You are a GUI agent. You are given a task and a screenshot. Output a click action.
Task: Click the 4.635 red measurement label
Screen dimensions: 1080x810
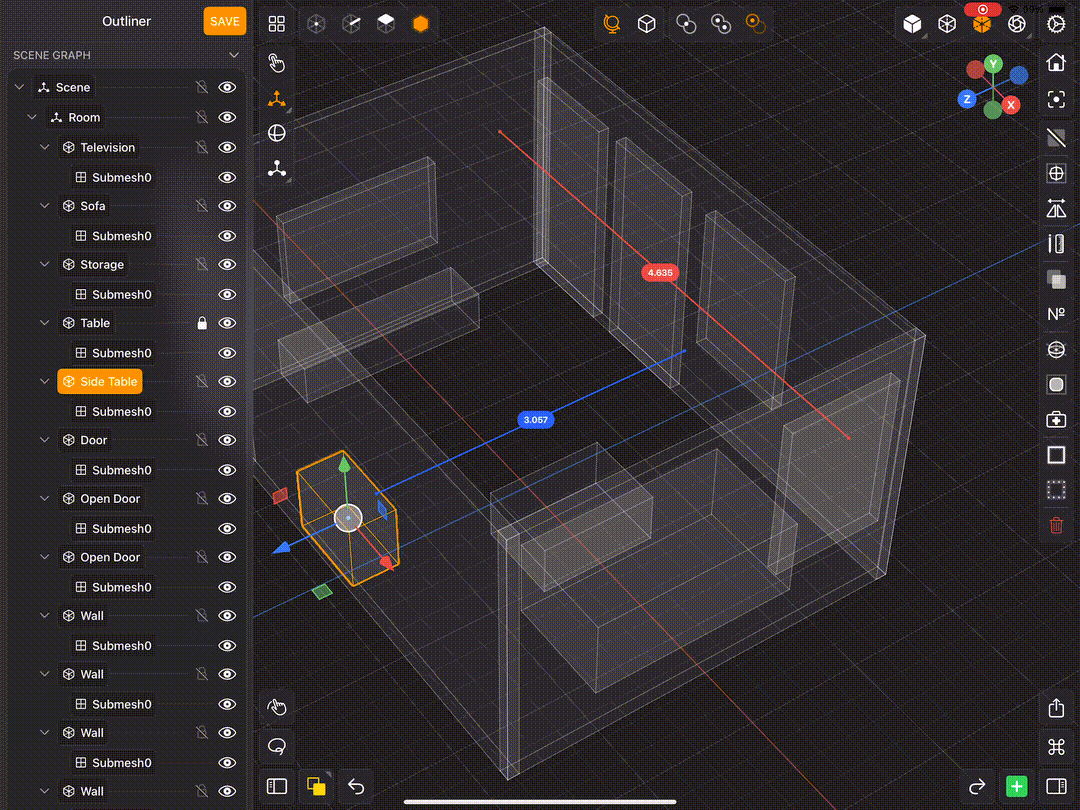pos(660,273)
